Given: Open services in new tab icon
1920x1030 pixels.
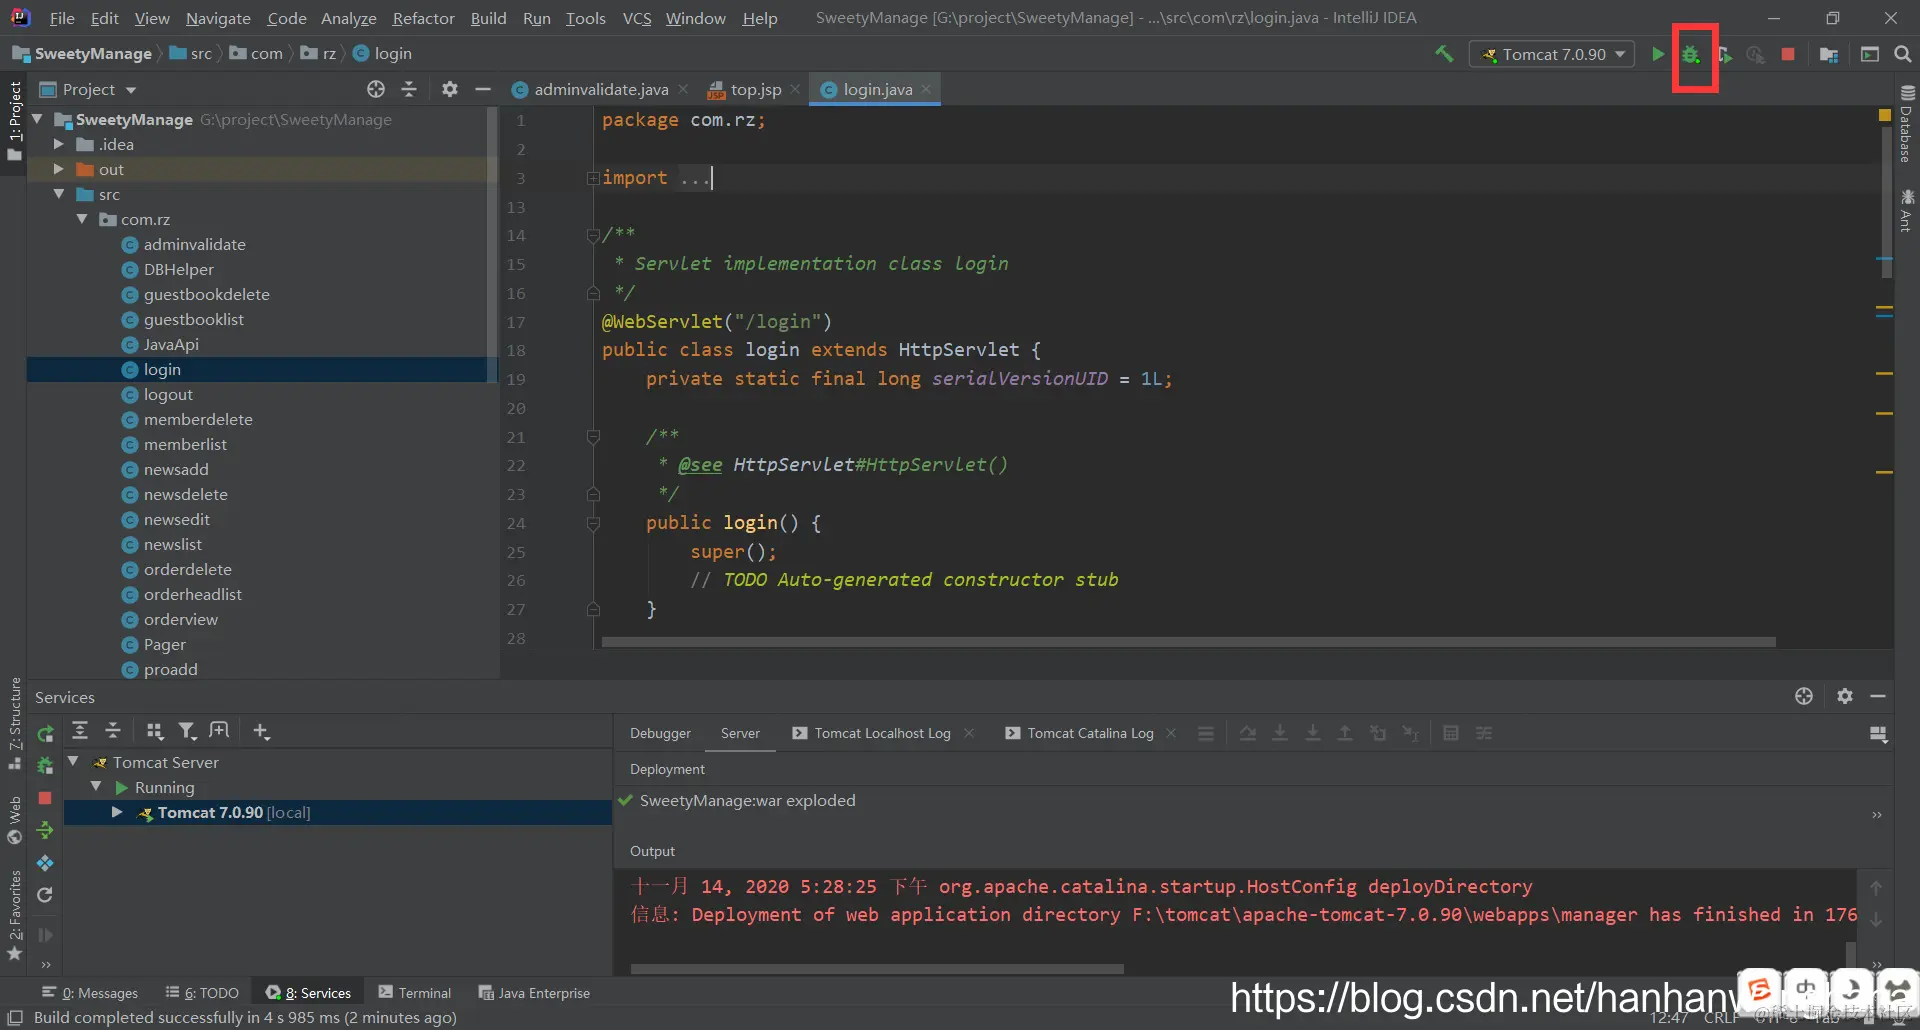Looking at the screenshot, I should (x=219, y=731).
